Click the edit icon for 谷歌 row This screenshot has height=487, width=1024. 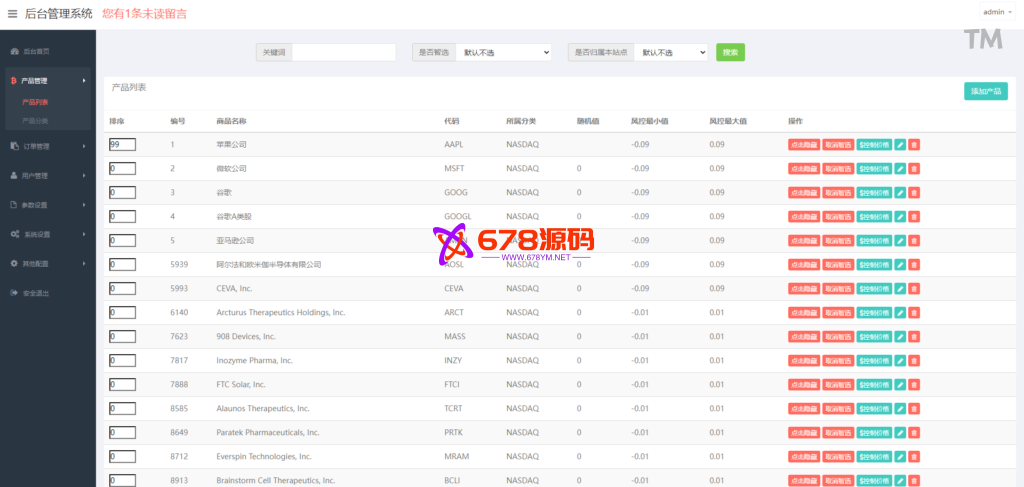coord(900,193)
